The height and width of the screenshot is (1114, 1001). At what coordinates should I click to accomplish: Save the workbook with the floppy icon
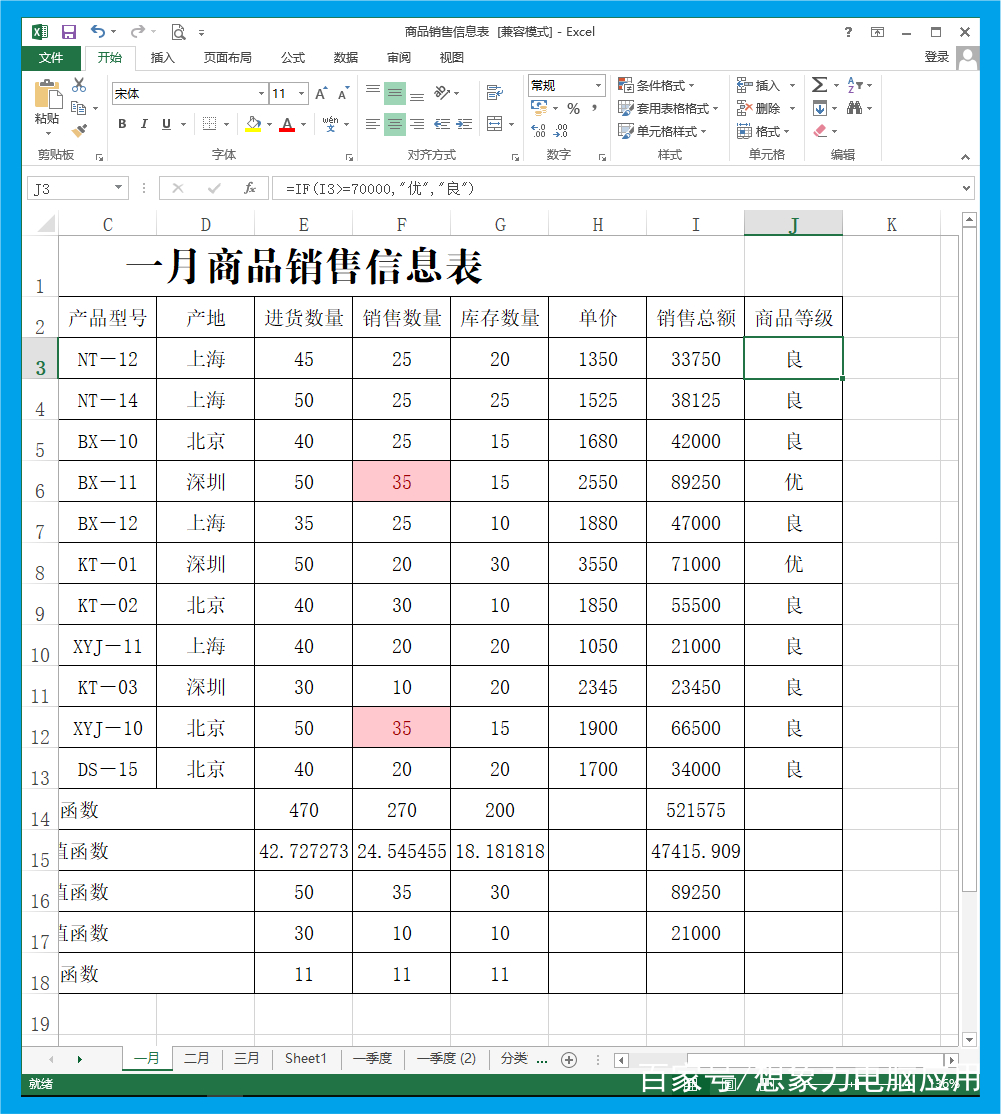pos(69,32)
